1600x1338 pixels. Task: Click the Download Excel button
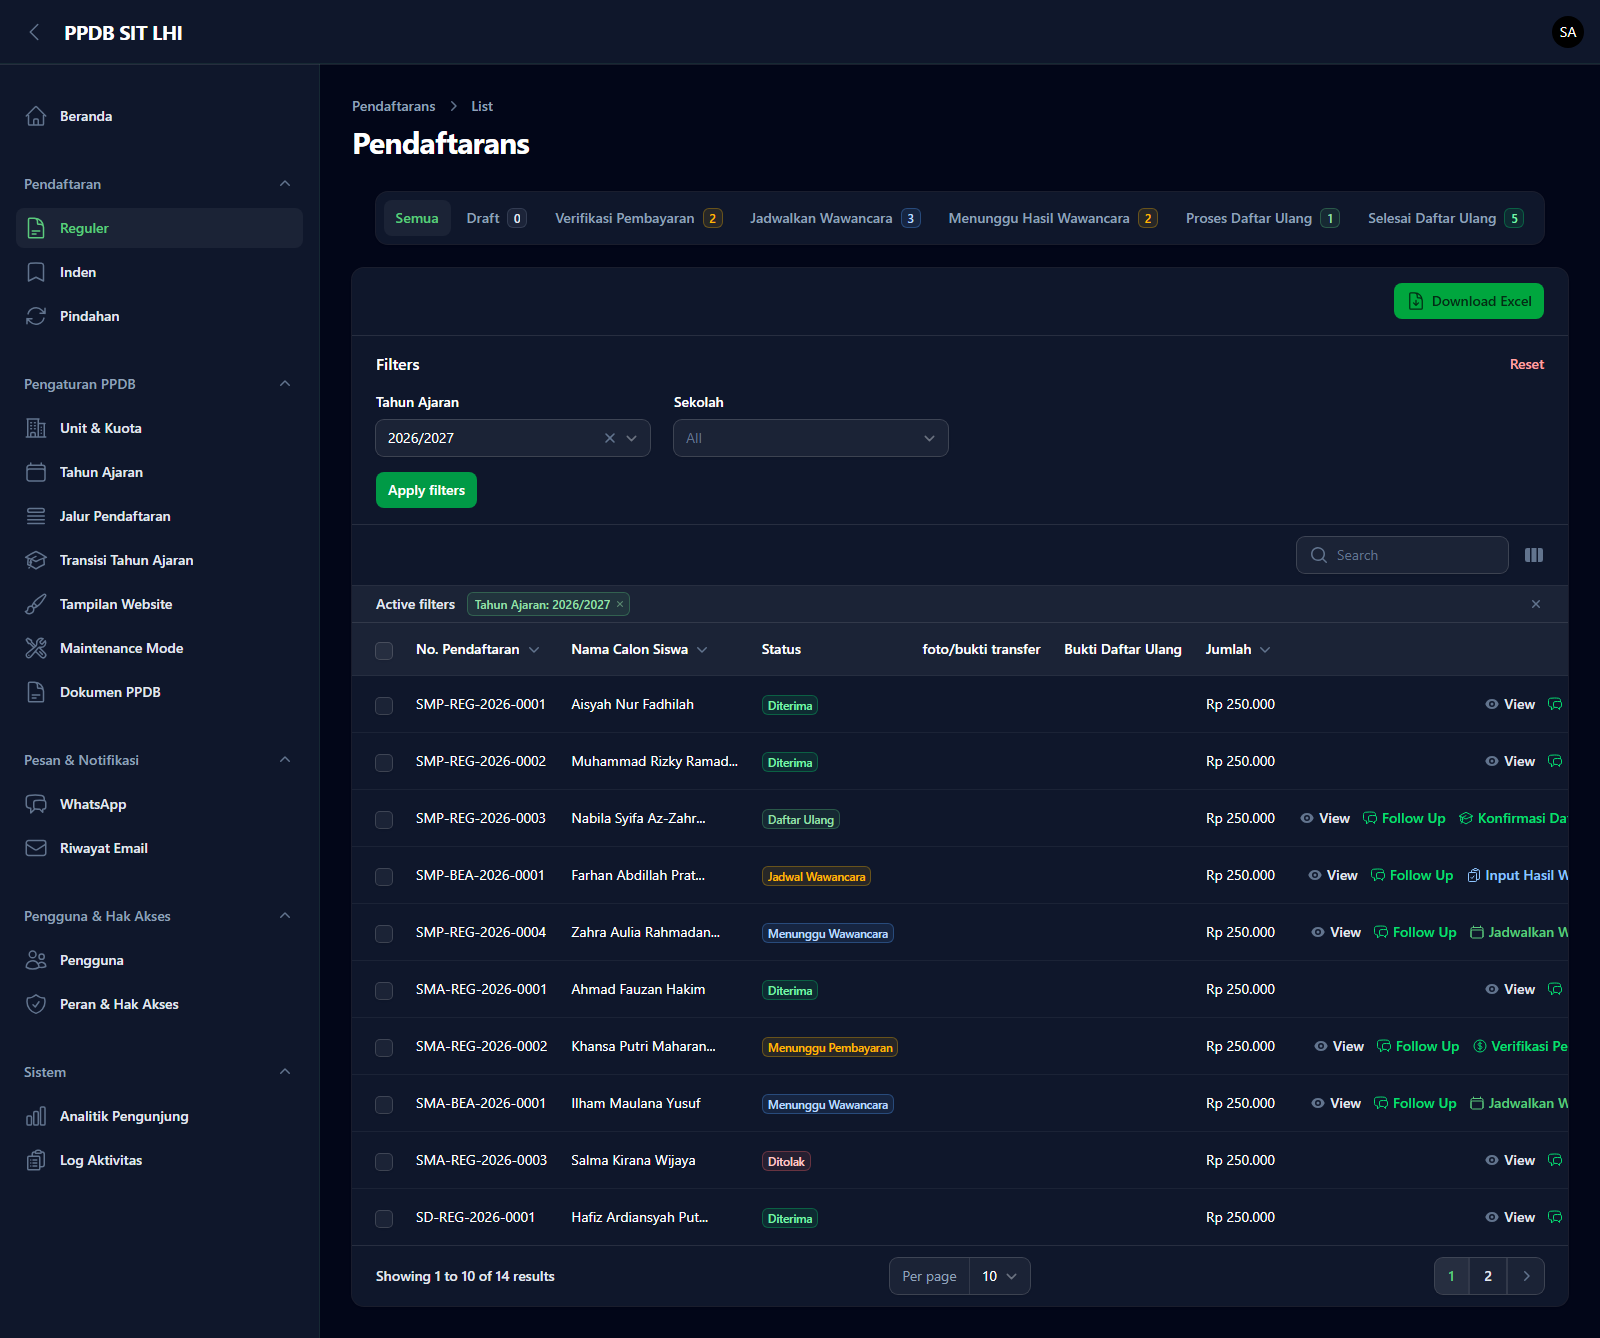[1469, 301]
